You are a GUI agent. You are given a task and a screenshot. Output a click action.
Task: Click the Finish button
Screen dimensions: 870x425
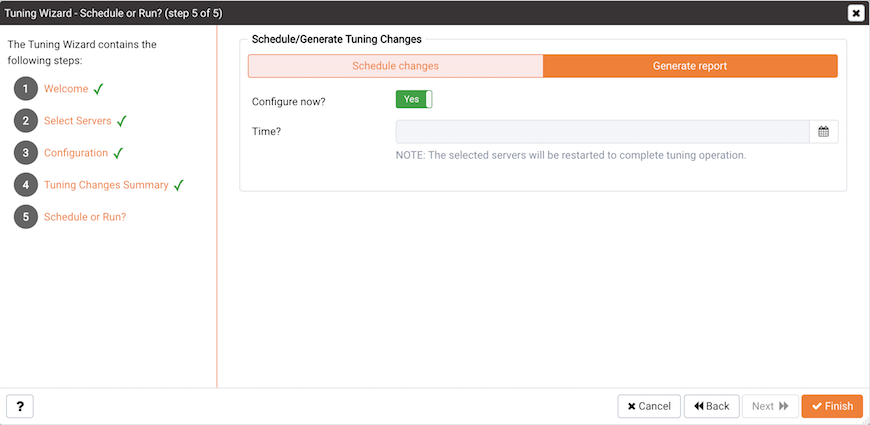click(832, 406)
